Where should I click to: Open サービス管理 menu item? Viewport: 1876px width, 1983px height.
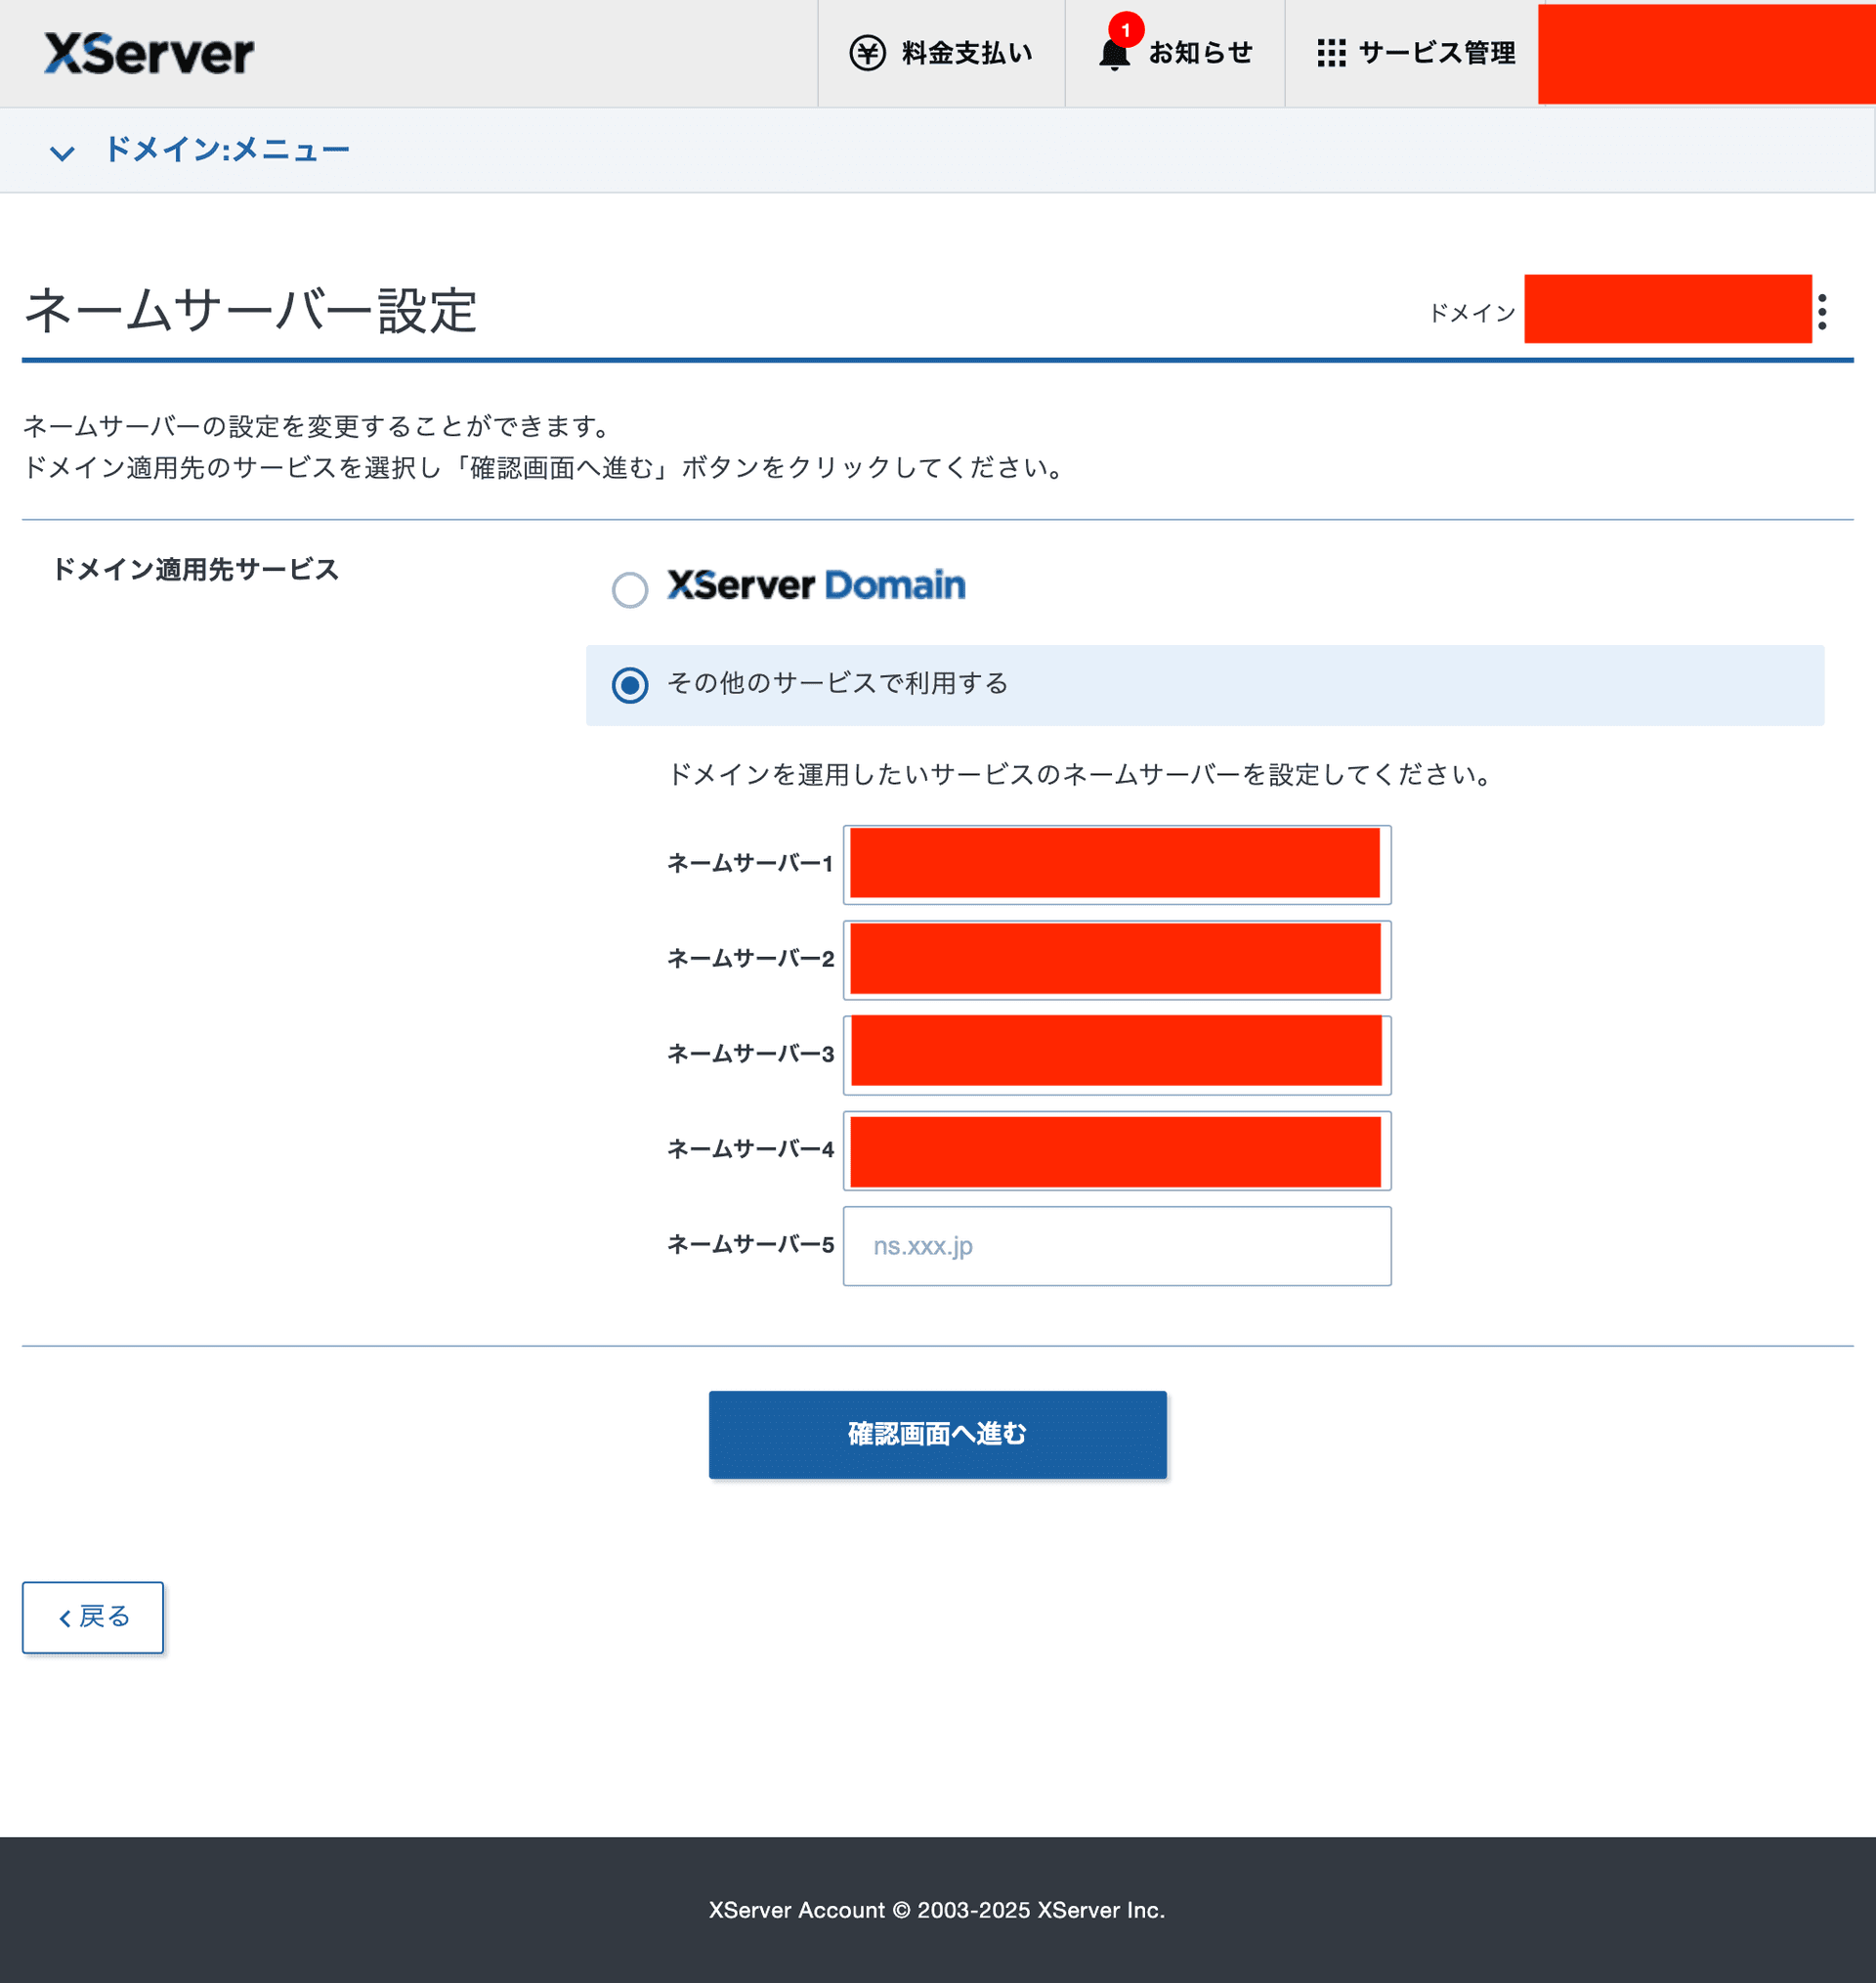[x=1415, y=53]
